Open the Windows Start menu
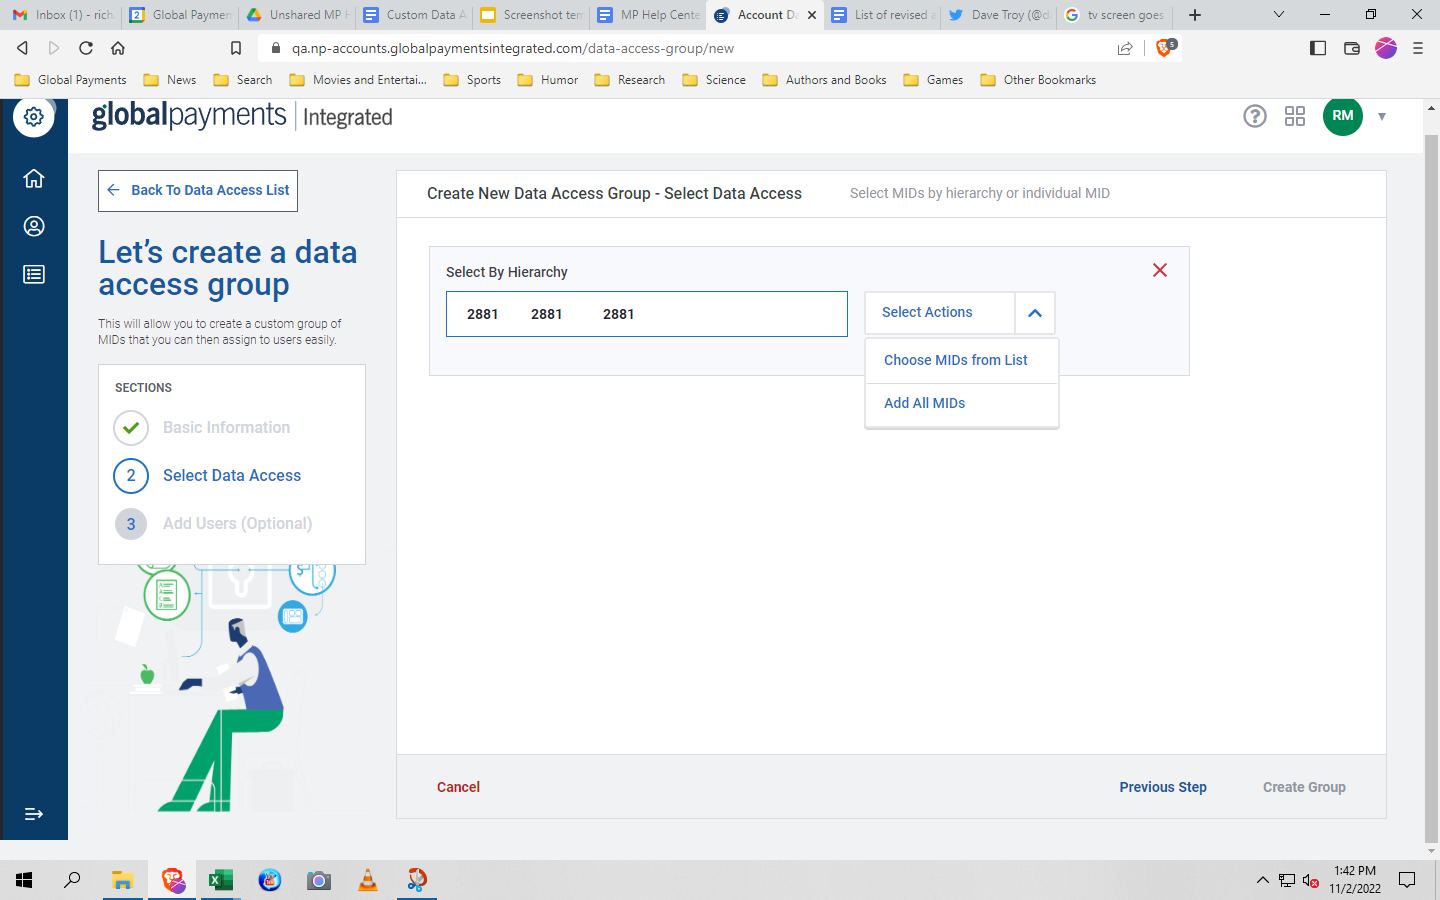The height and width of the screenshot is (900, 1440). point(24,880)
